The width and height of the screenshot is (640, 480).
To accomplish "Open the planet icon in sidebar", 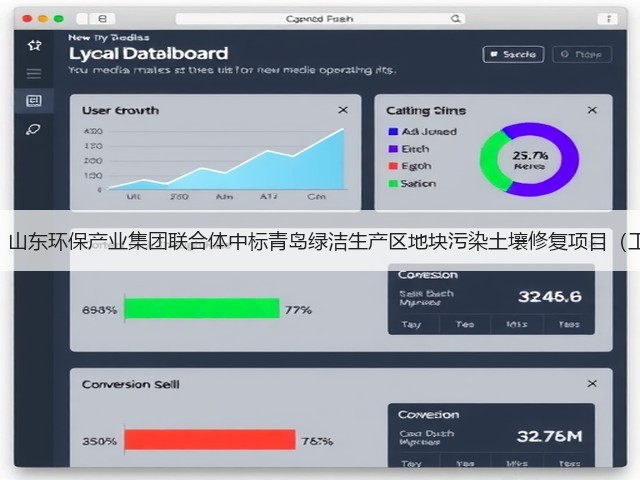I will click(x=33, y=130).
